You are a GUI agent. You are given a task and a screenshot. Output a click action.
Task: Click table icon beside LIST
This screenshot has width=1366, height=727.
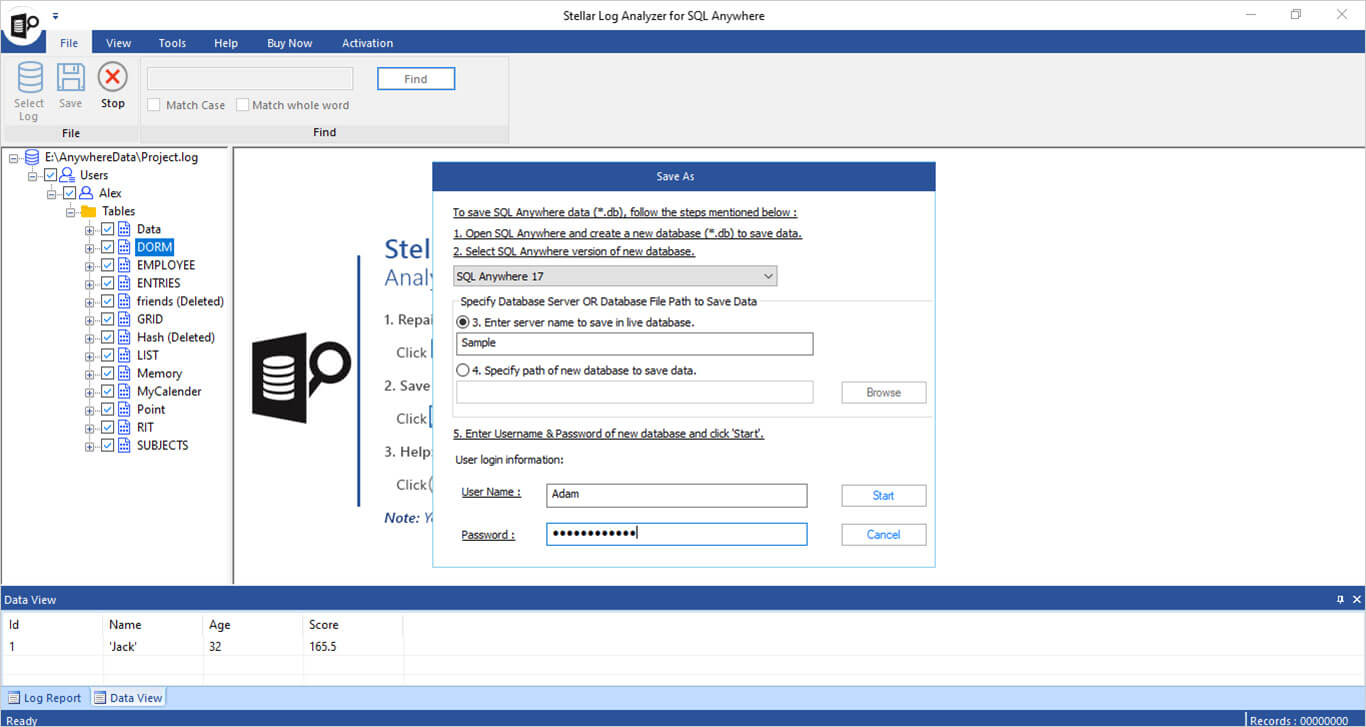(124, 355)
